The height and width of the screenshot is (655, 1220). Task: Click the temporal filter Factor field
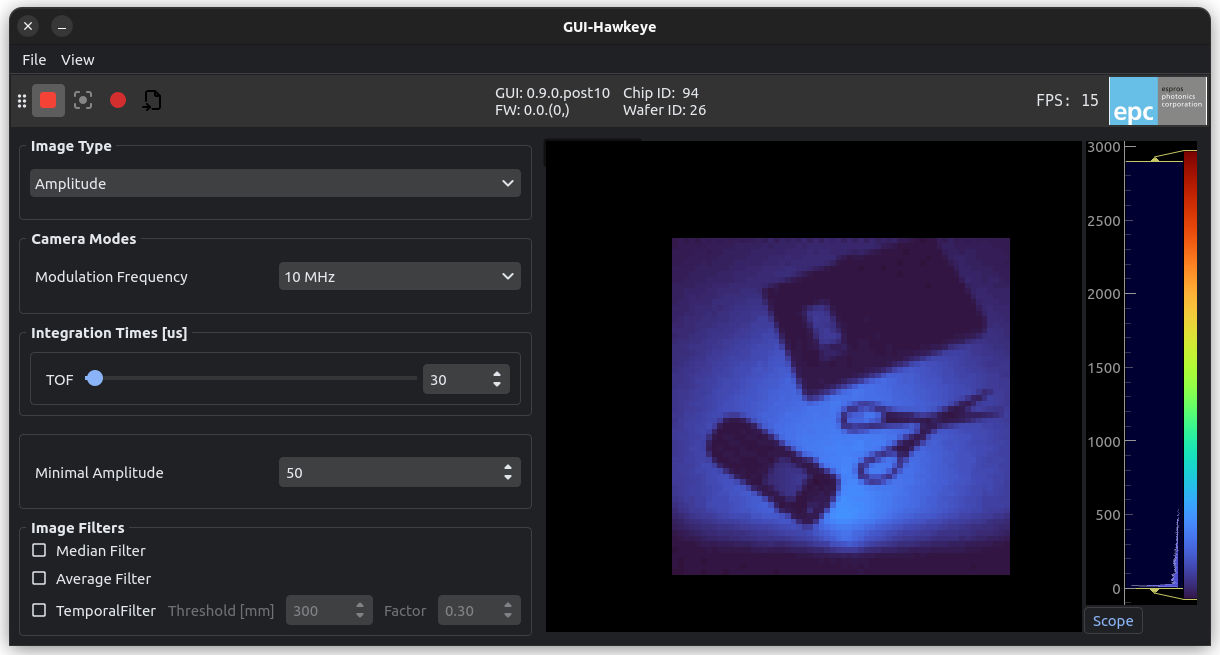tap(479, 610)
